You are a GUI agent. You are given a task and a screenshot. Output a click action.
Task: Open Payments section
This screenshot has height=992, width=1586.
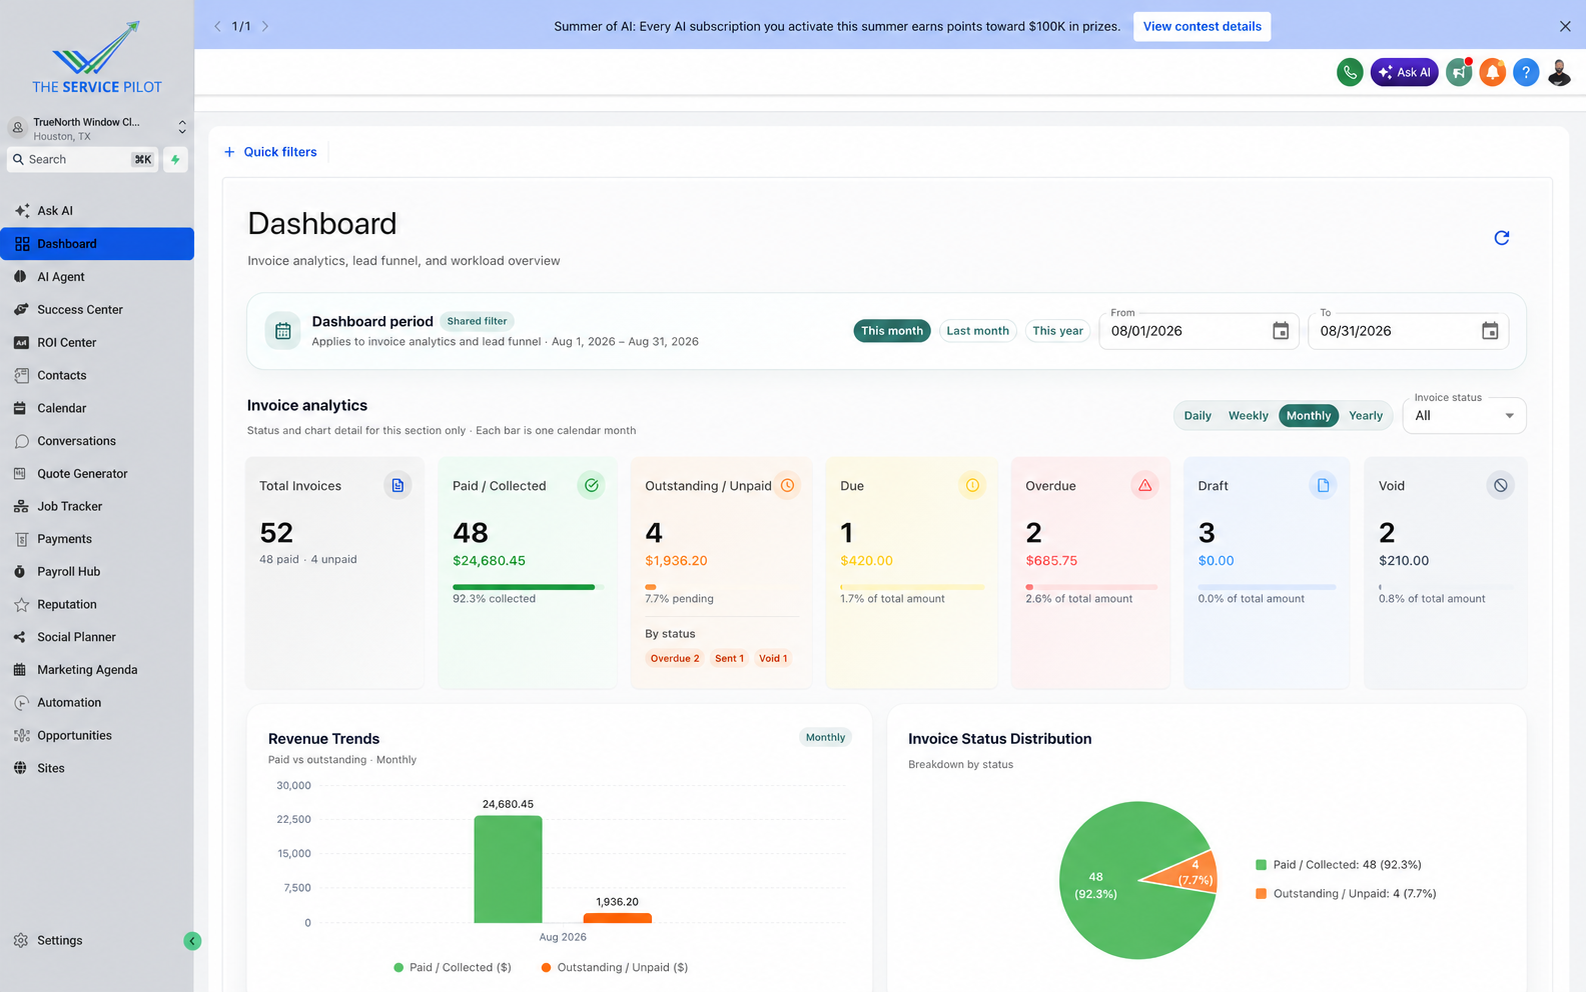[97, 539]
